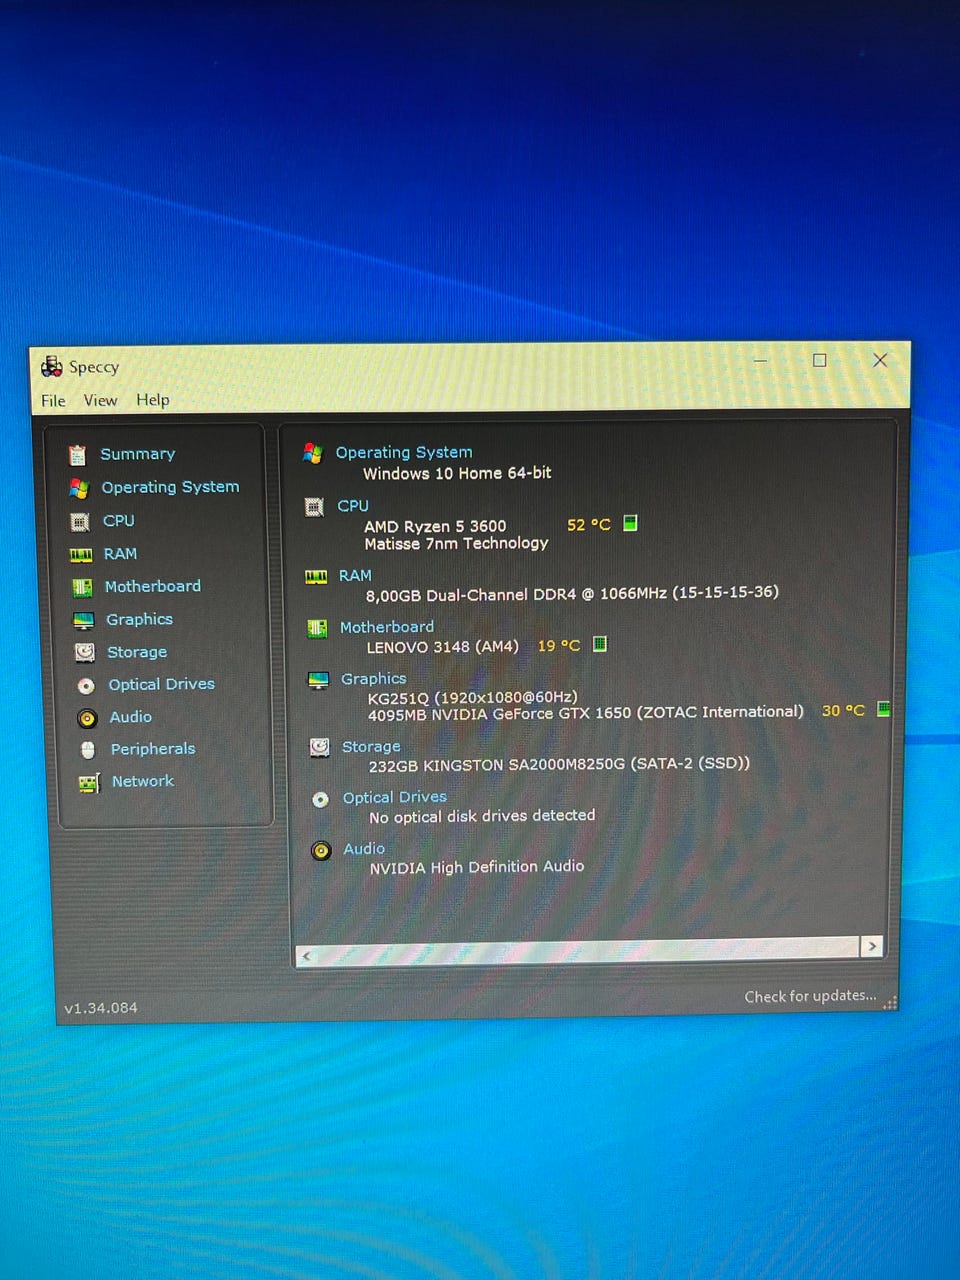Click the RAM stick icon in sidebar

pos(80,554)
